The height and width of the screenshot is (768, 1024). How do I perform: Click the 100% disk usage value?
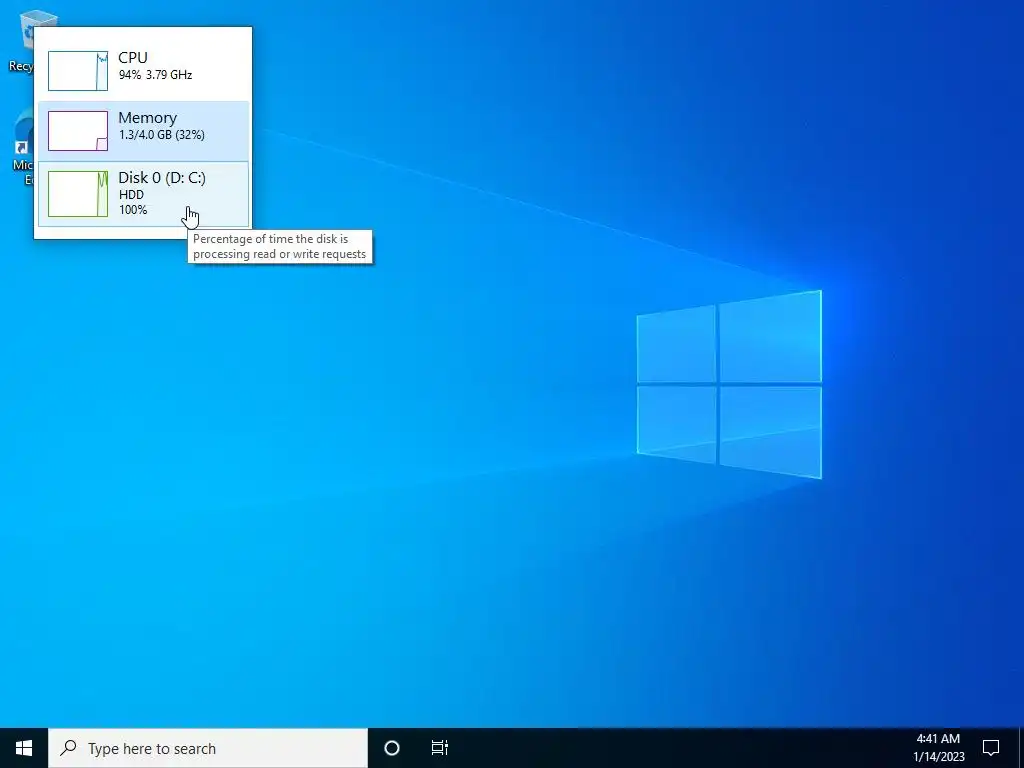133,210
